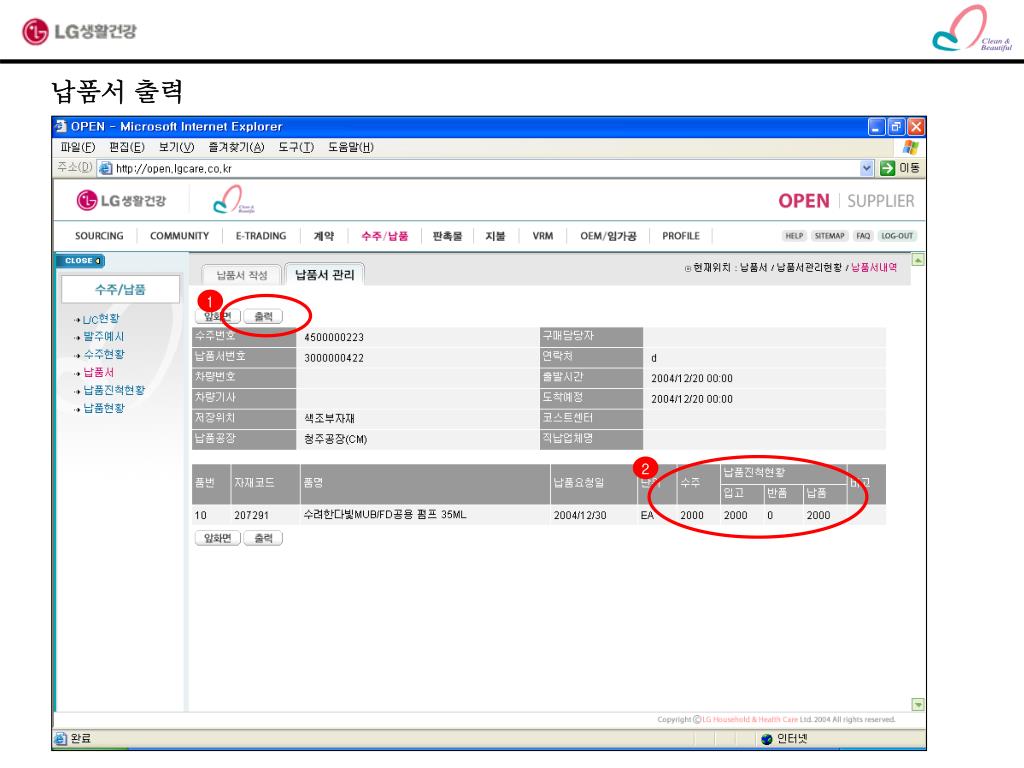Collapse the sidebar with CLOSE button
This screenshot has width=1024, height=768.
[x=81, y=261]
